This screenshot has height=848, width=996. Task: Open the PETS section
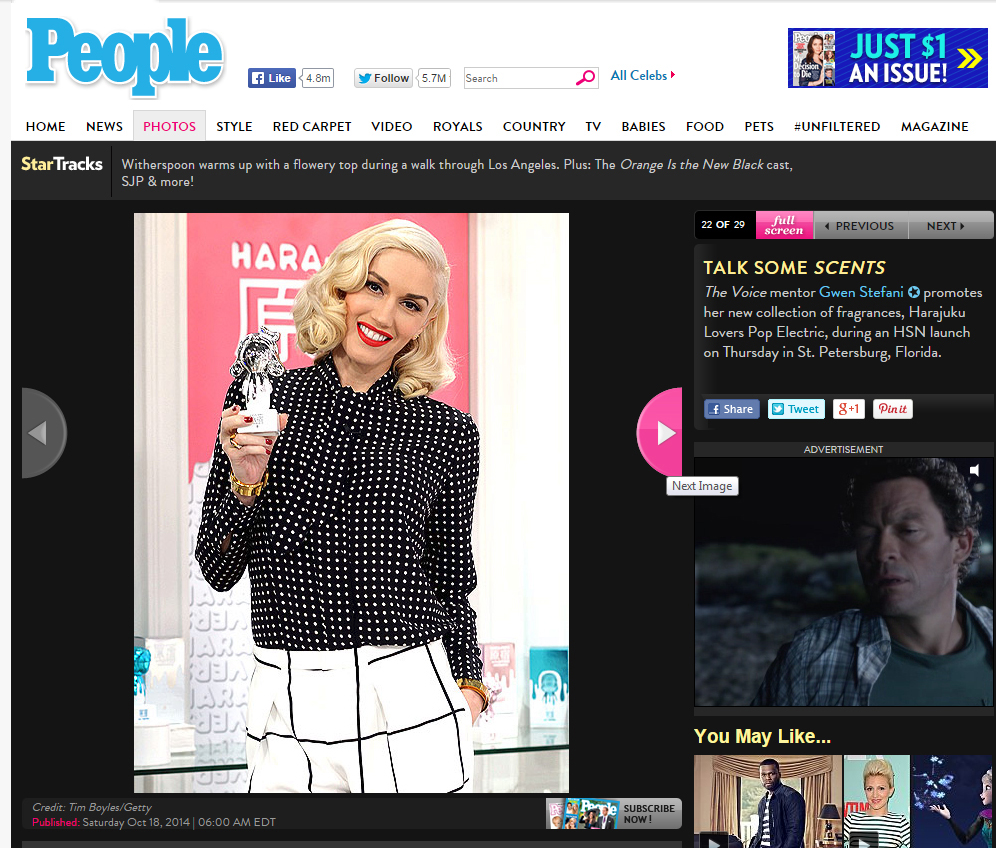click(759, 126)
